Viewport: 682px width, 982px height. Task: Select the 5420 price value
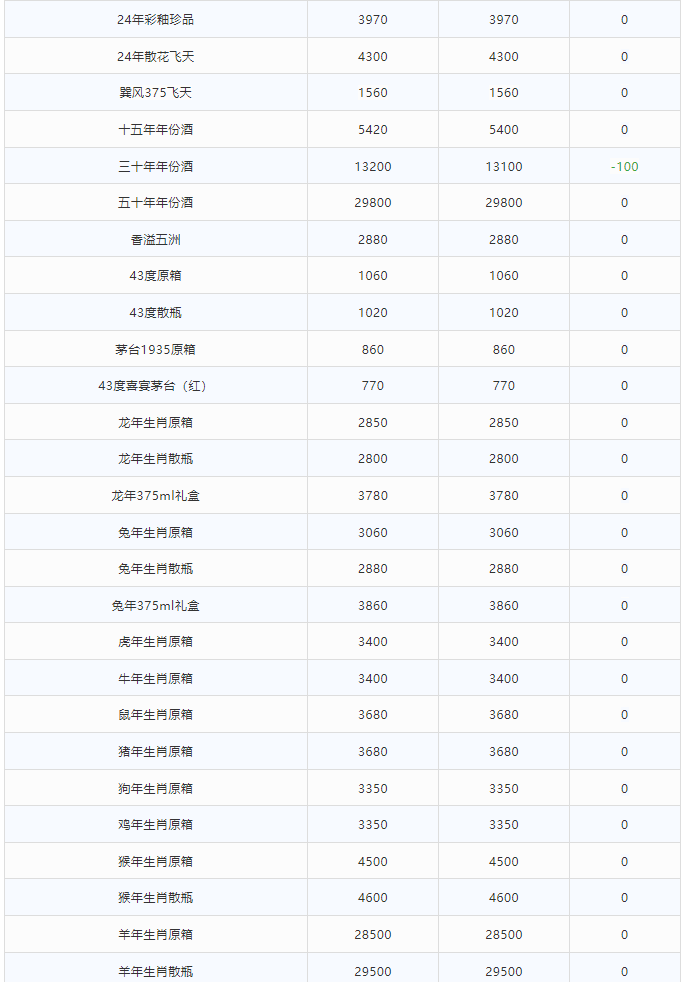pyautogui.click(x=373, y=130)
